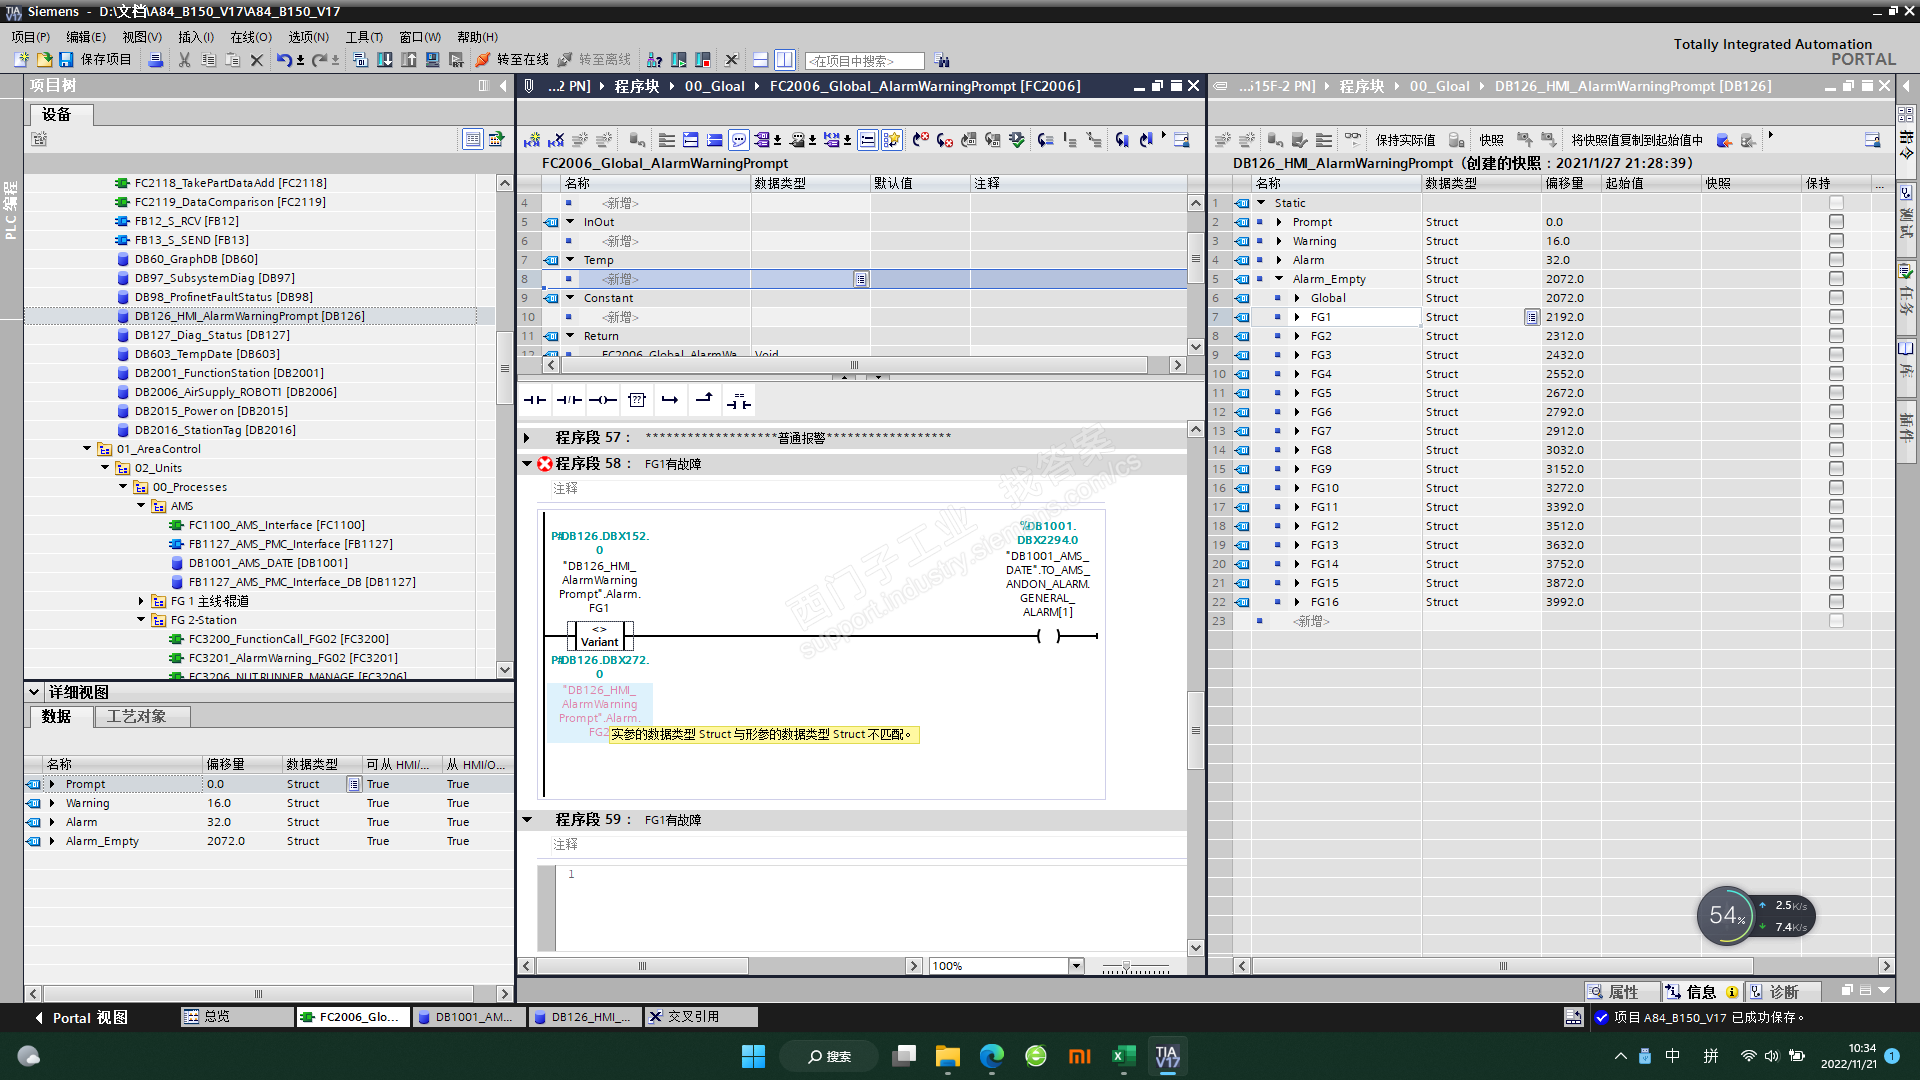Click the project search input field
The image size is (1920, 1080).
tap(864, 61)
